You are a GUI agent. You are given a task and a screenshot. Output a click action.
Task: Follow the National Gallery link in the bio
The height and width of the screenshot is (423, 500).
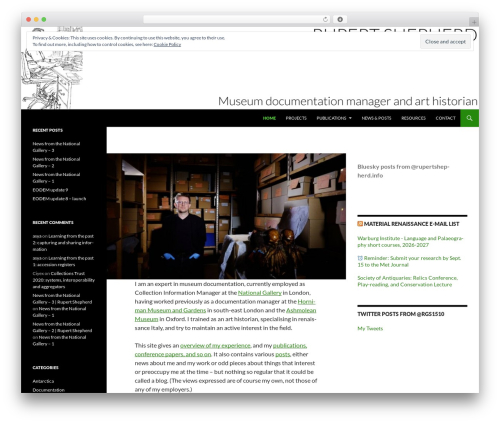tap(260, 293)
